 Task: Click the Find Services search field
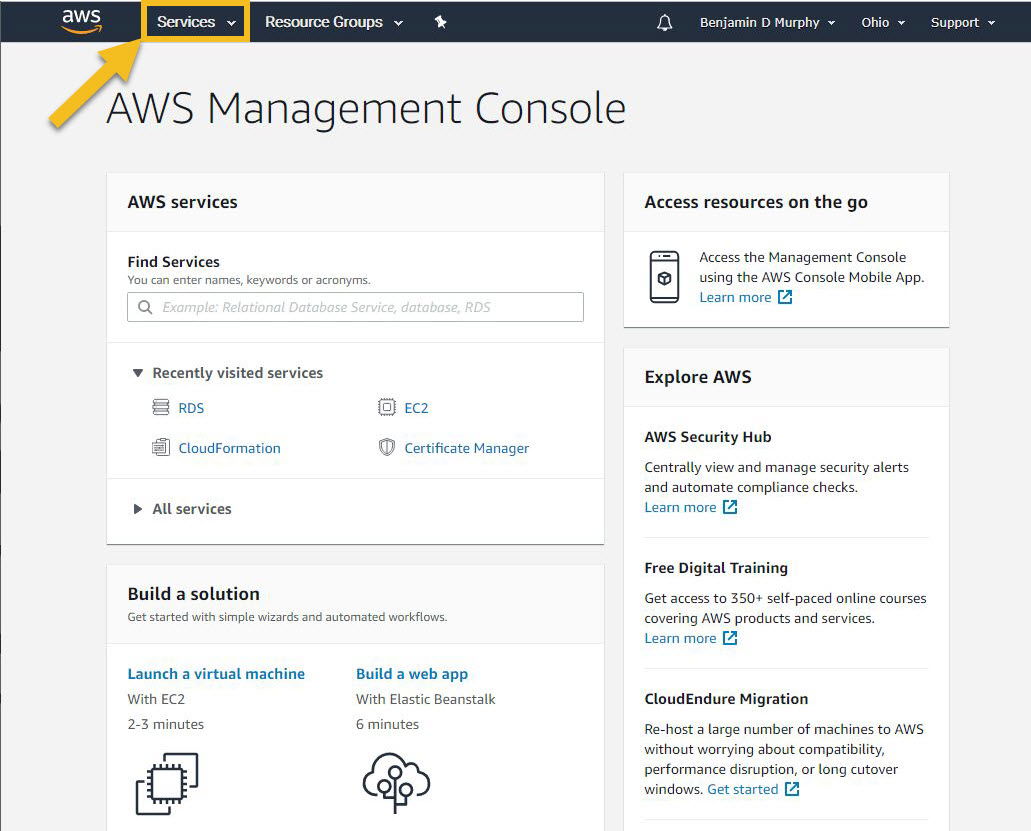pos(355,307)
